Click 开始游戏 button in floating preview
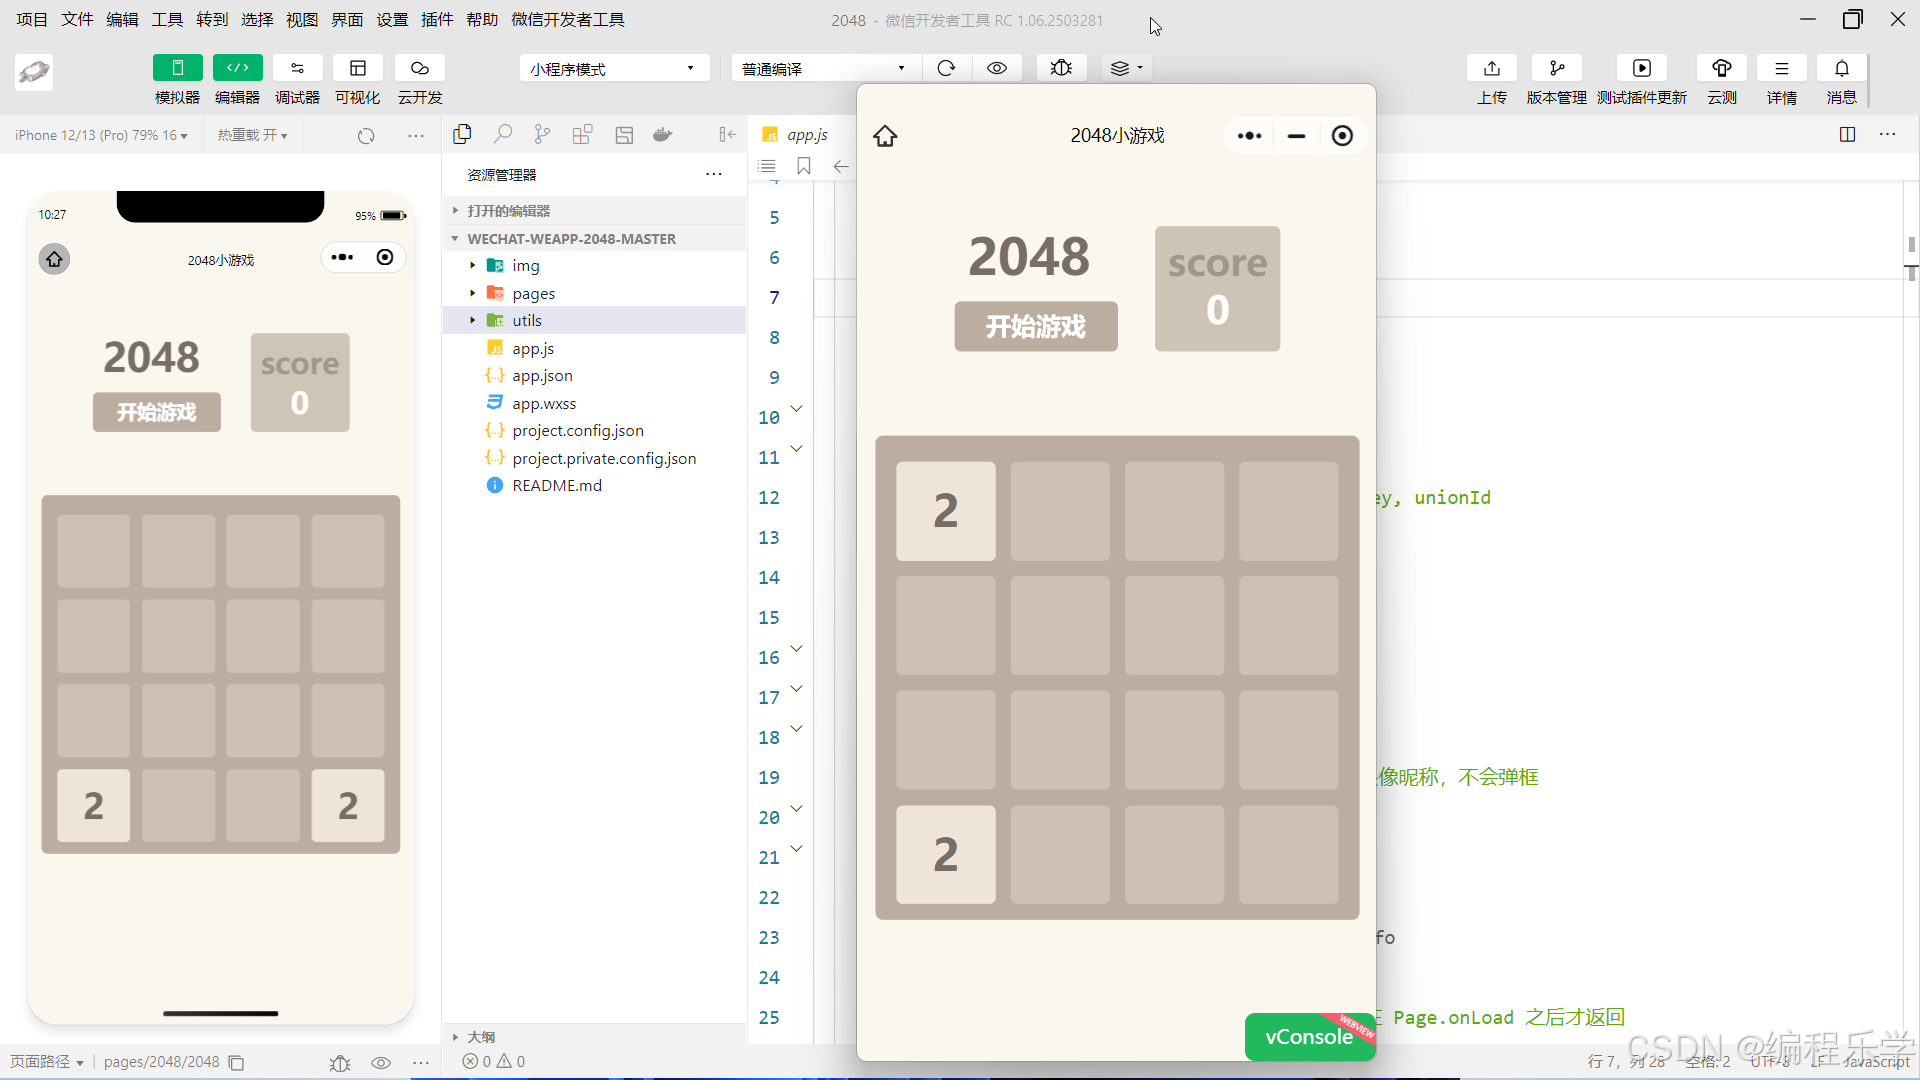The width and height of the screenshot is (1920, 1080). (1035, 326)
